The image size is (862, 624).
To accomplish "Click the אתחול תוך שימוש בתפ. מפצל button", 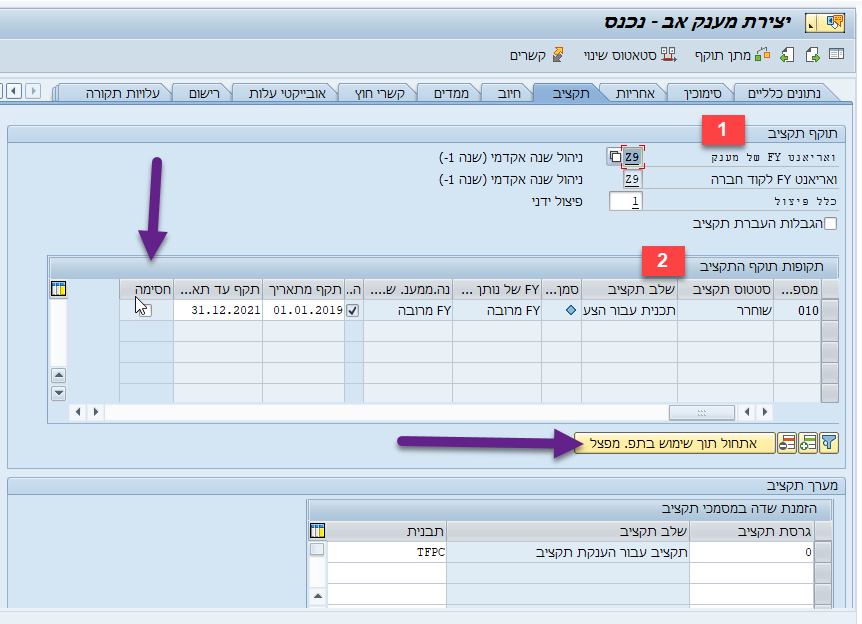I will pos(674,443).
